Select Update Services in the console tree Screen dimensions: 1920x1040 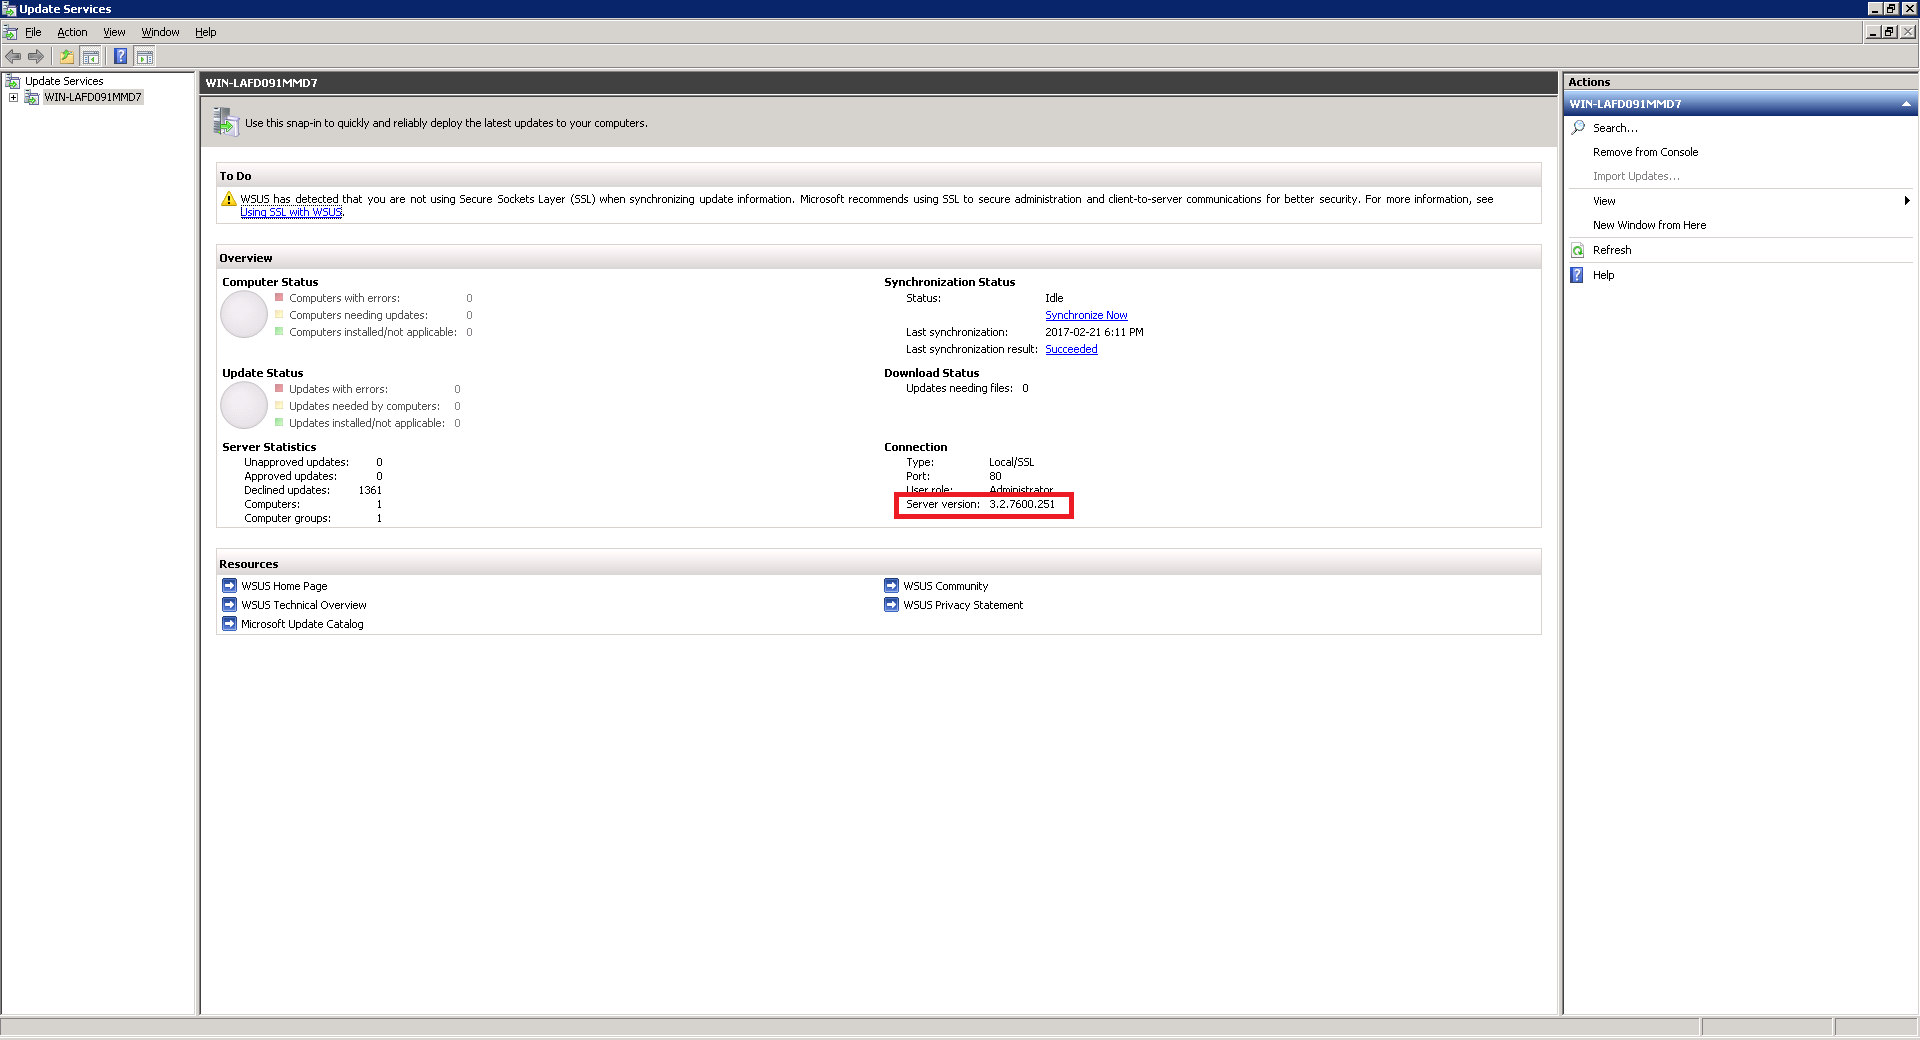[64, 80]
